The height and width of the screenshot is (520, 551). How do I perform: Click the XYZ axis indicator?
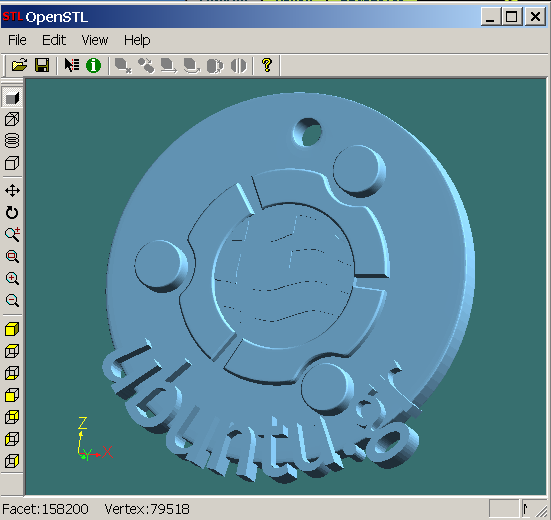pos(95,439)
